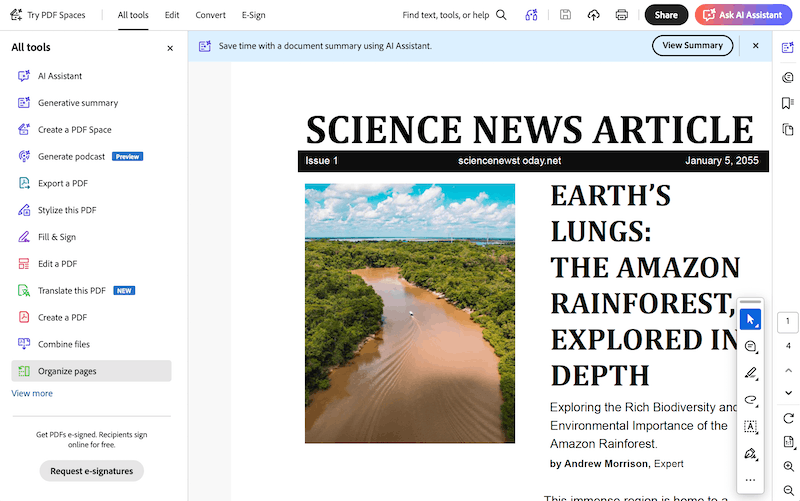
Task: Switch to the Convert tab
Action: [x=210, y=15]
